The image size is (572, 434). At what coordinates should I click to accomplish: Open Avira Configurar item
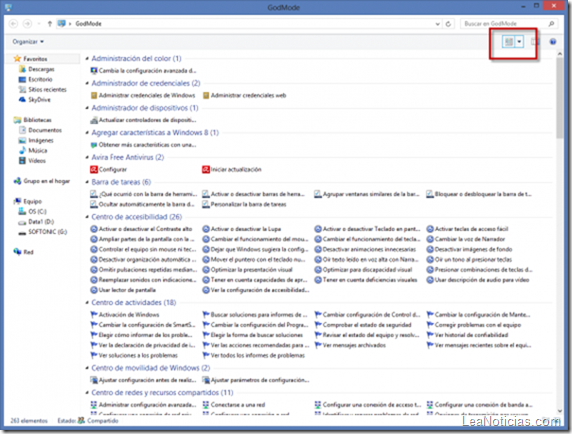click(109, 170)
